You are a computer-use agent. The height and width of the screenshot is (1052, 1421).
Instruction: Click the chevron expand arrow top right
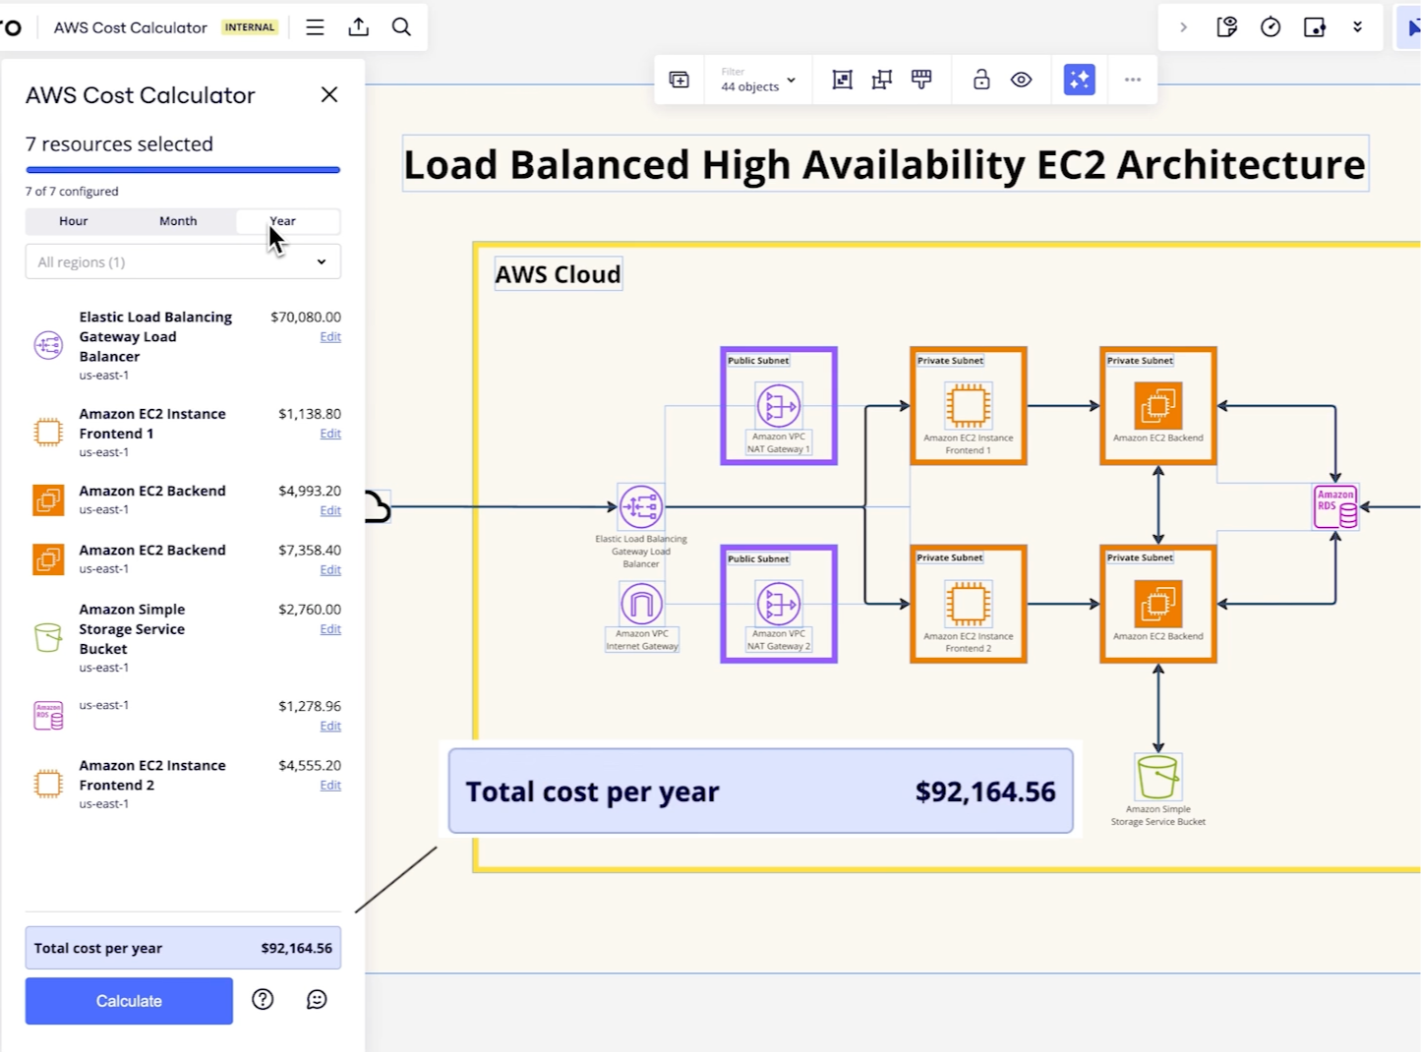1184,27
